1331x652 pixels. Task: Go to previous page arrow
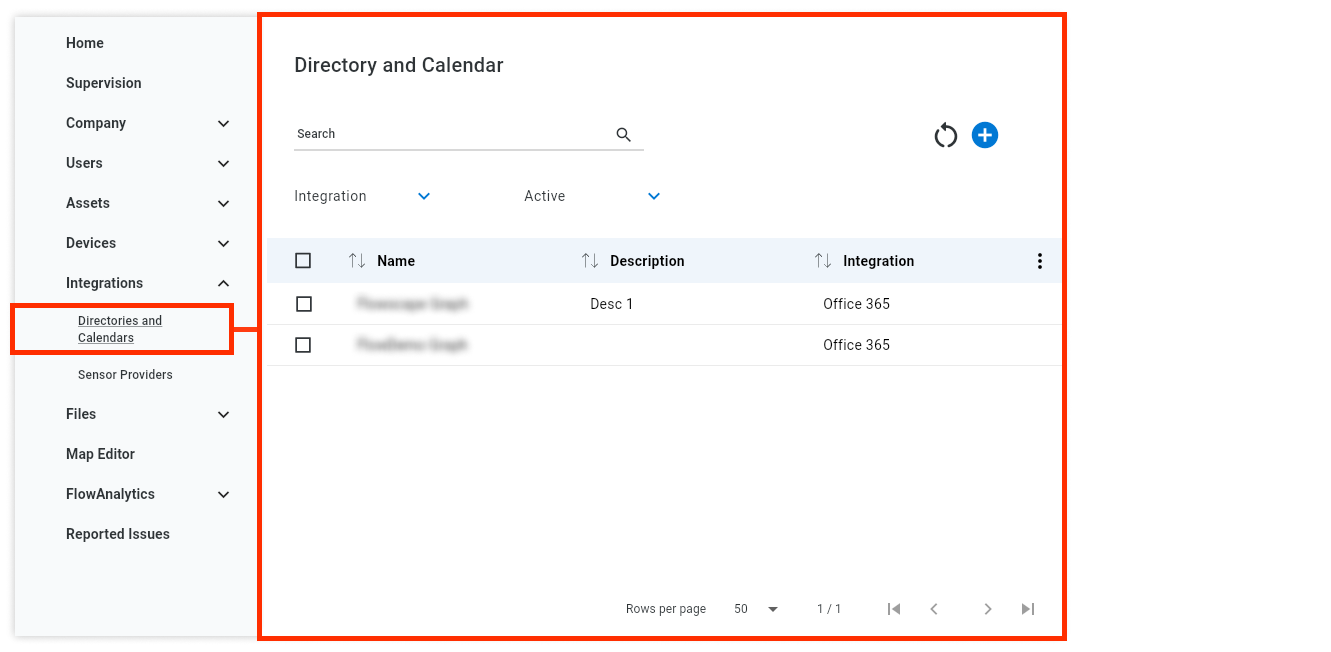pos(934,609)
